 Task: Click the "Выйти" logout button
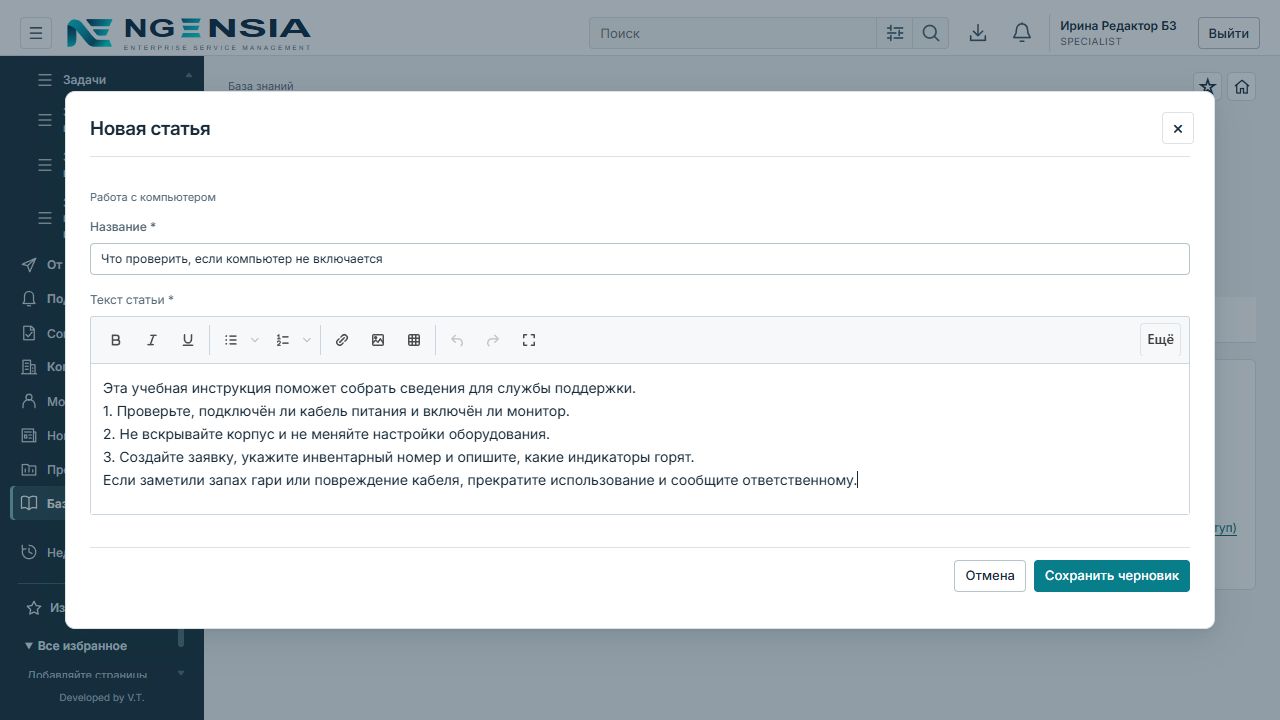coord(1229,33)
